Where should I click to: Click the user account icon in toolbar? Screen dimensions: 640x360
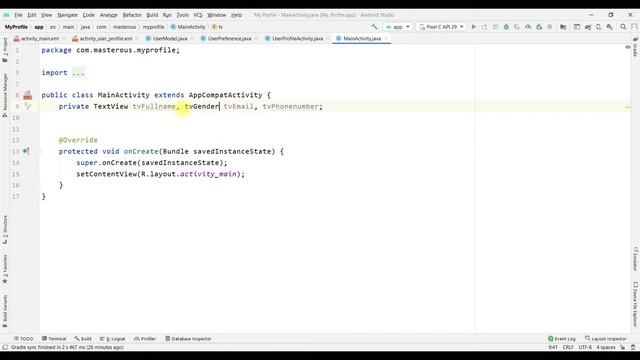[x=634, y=27]
